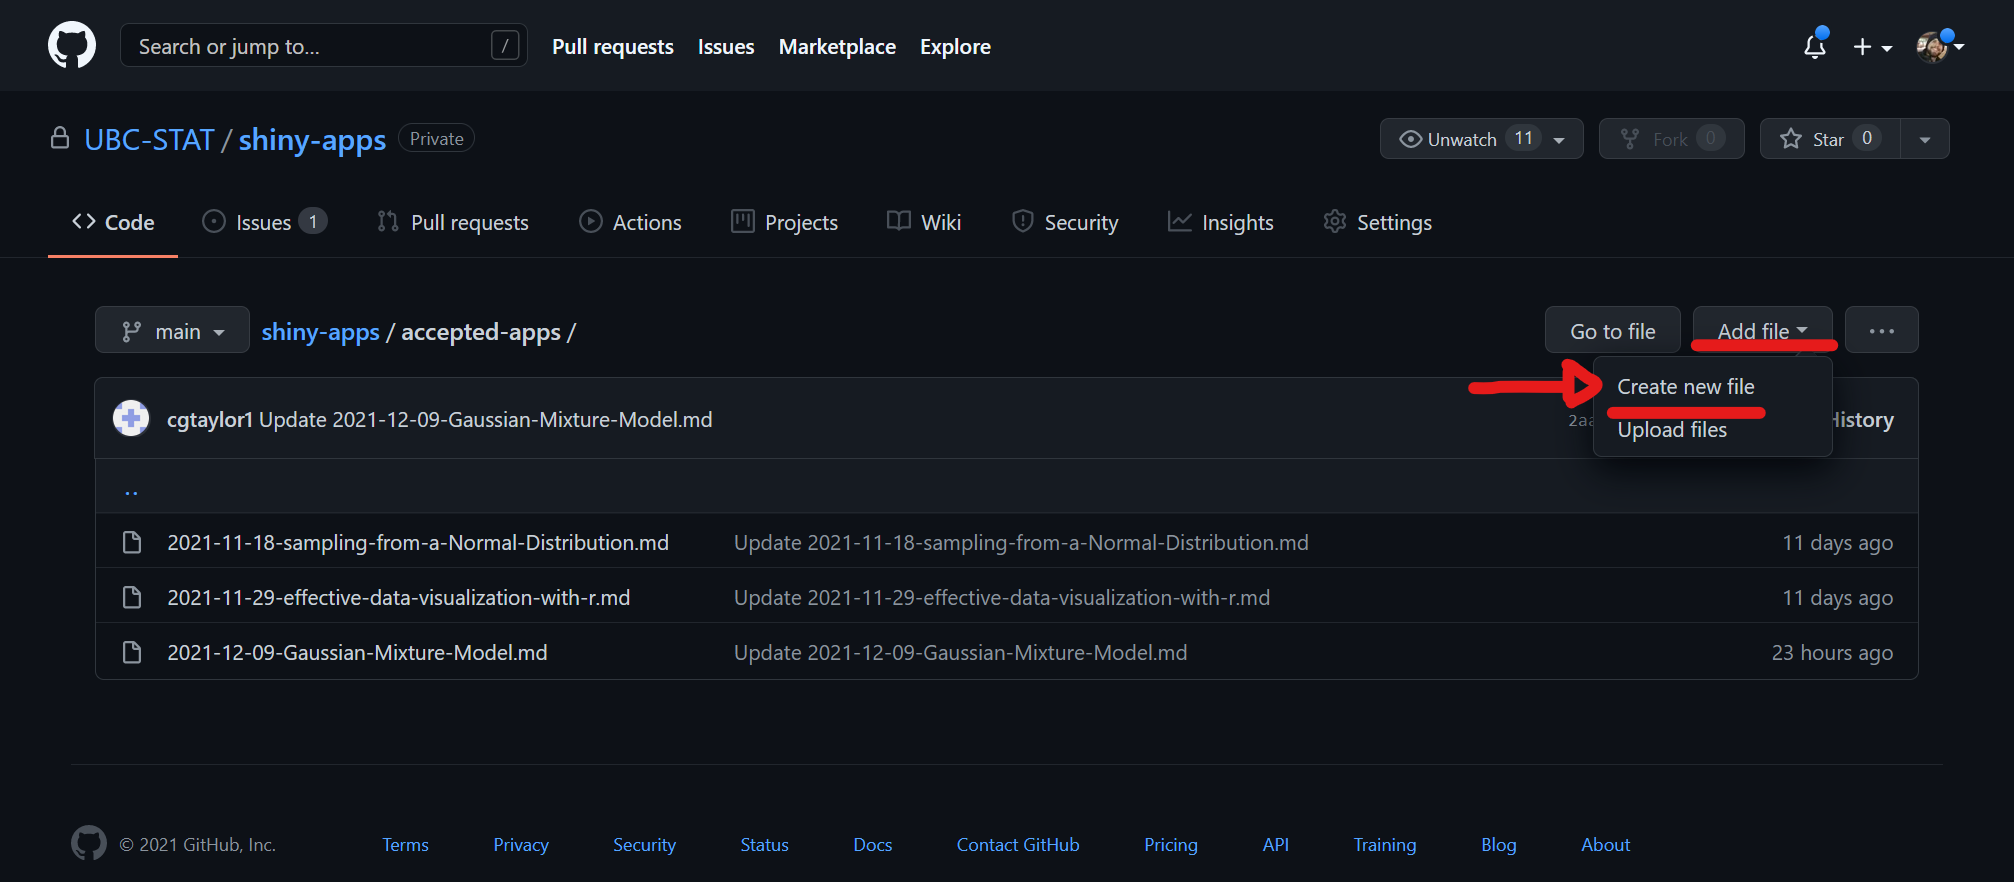Click the 23 hours ago timestamp
Image resolution: width=2014 pixels, height=882 pixels.
[1832, 653]
